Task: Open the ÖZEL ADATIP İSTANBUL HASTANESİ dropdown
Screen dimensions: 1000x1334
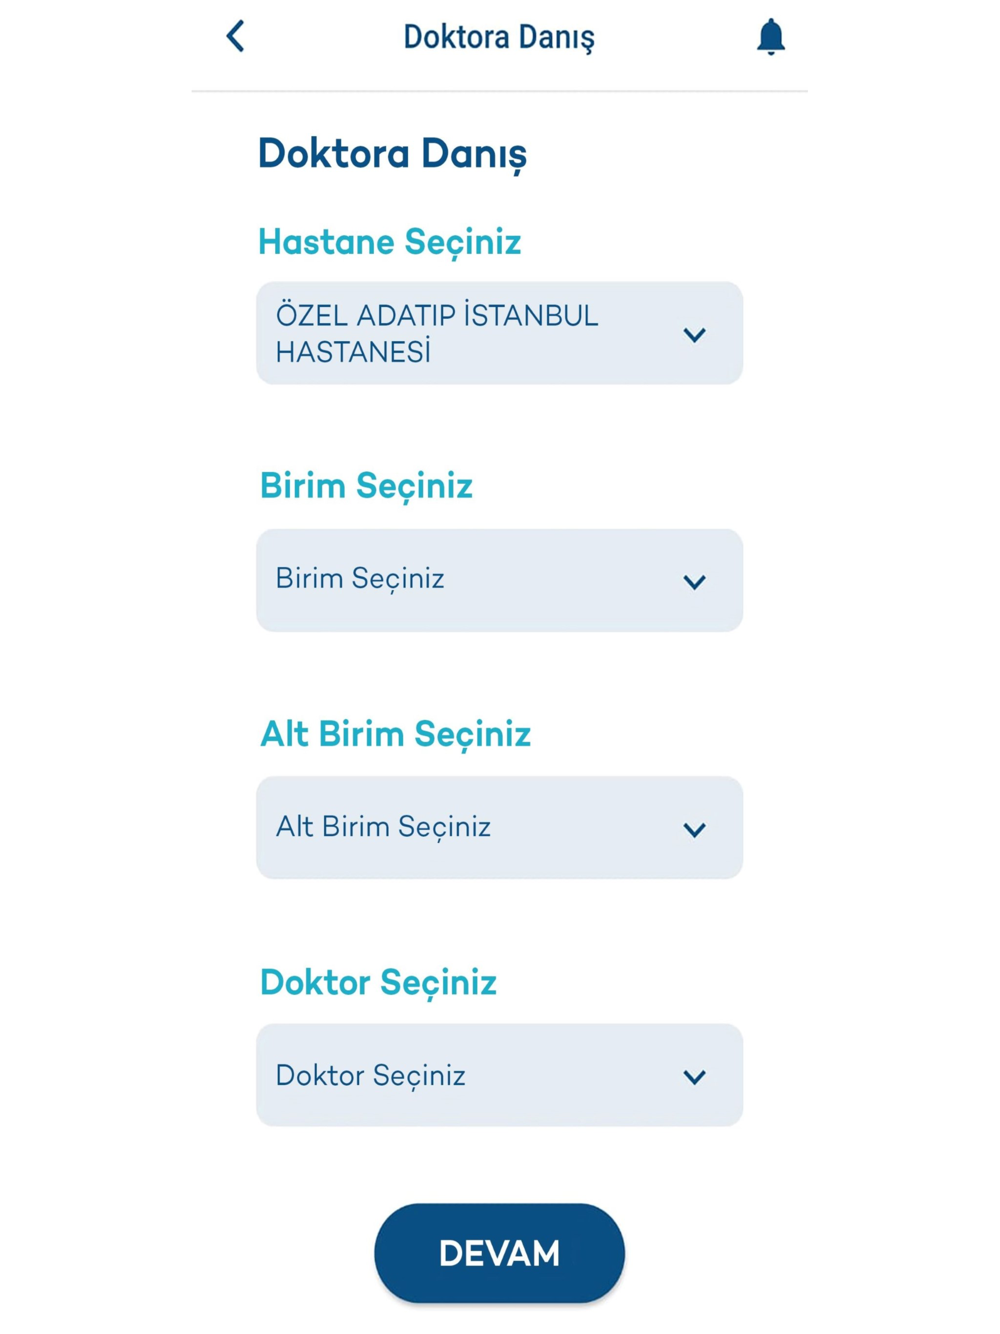Action: (499, 333)
